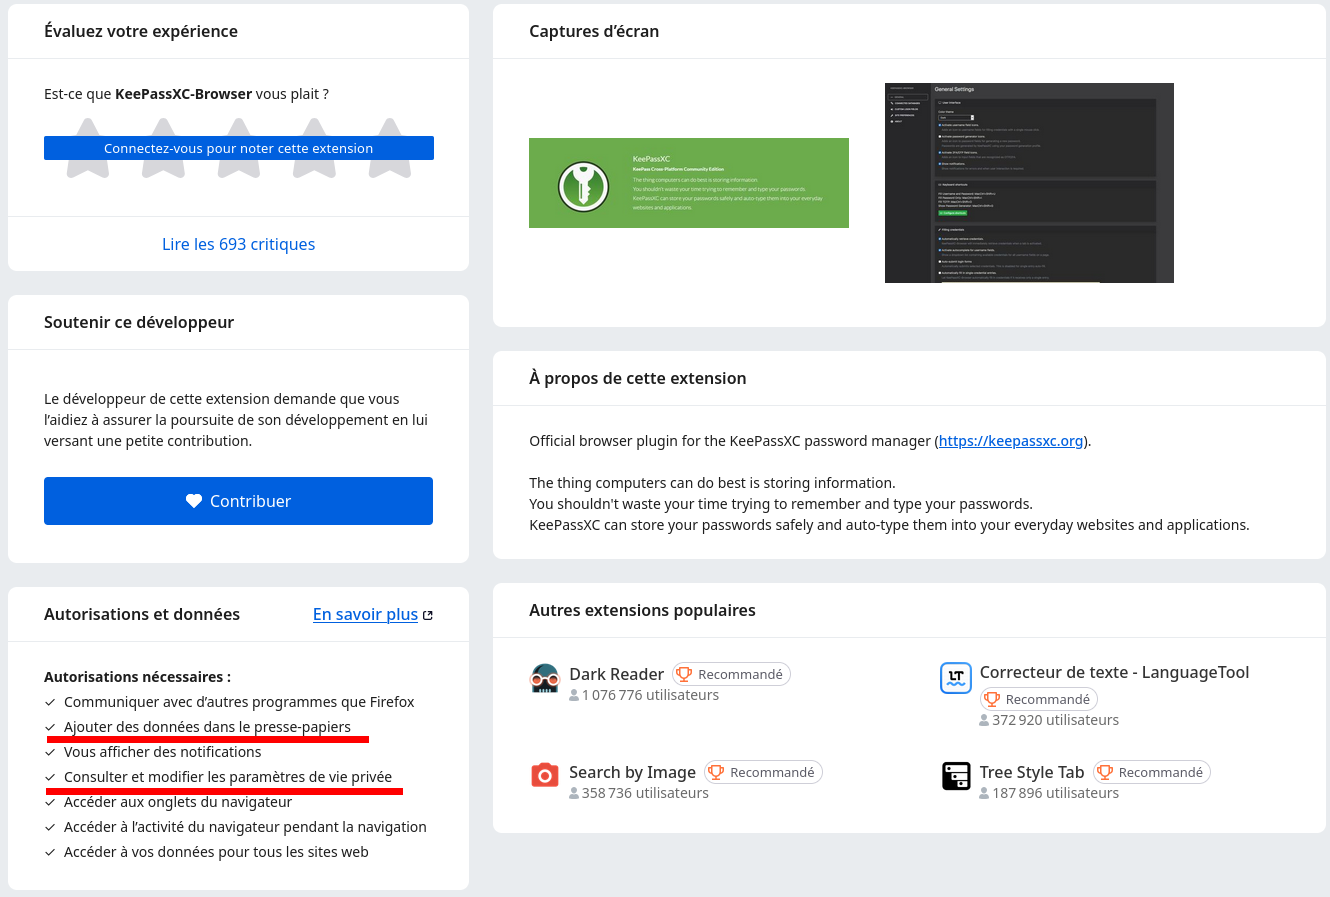Click the second rating star
This screenshot has height=897, width=1330.
click(x=163, y=149)
